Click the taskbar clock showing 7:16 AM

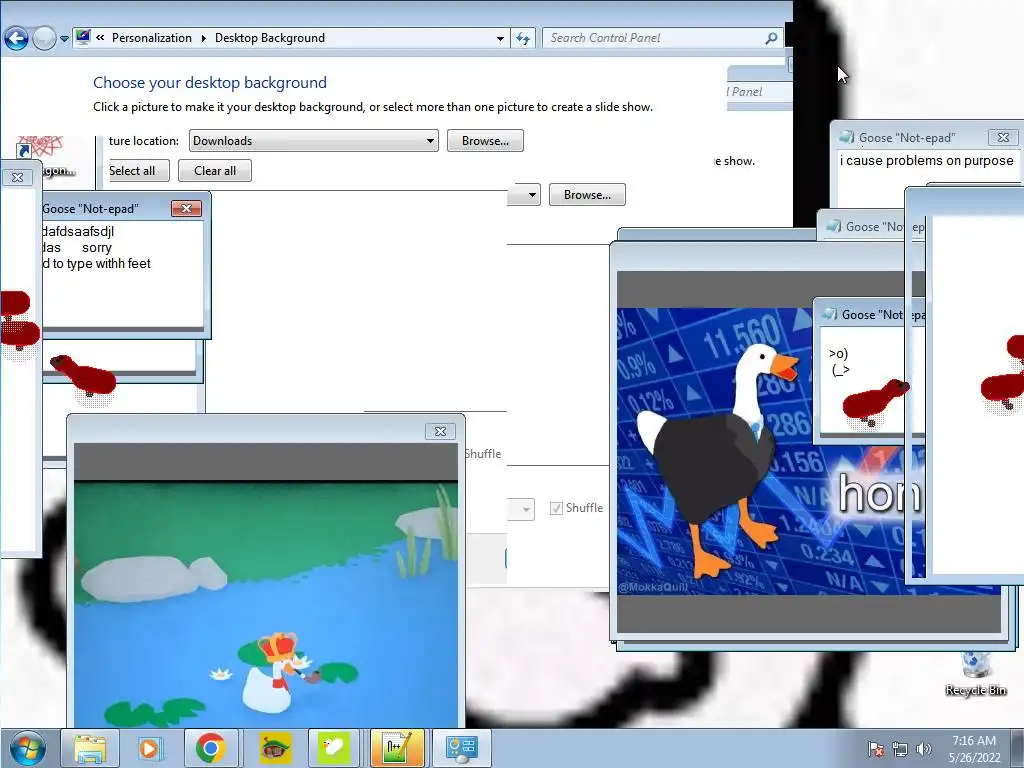coord(974,748)
